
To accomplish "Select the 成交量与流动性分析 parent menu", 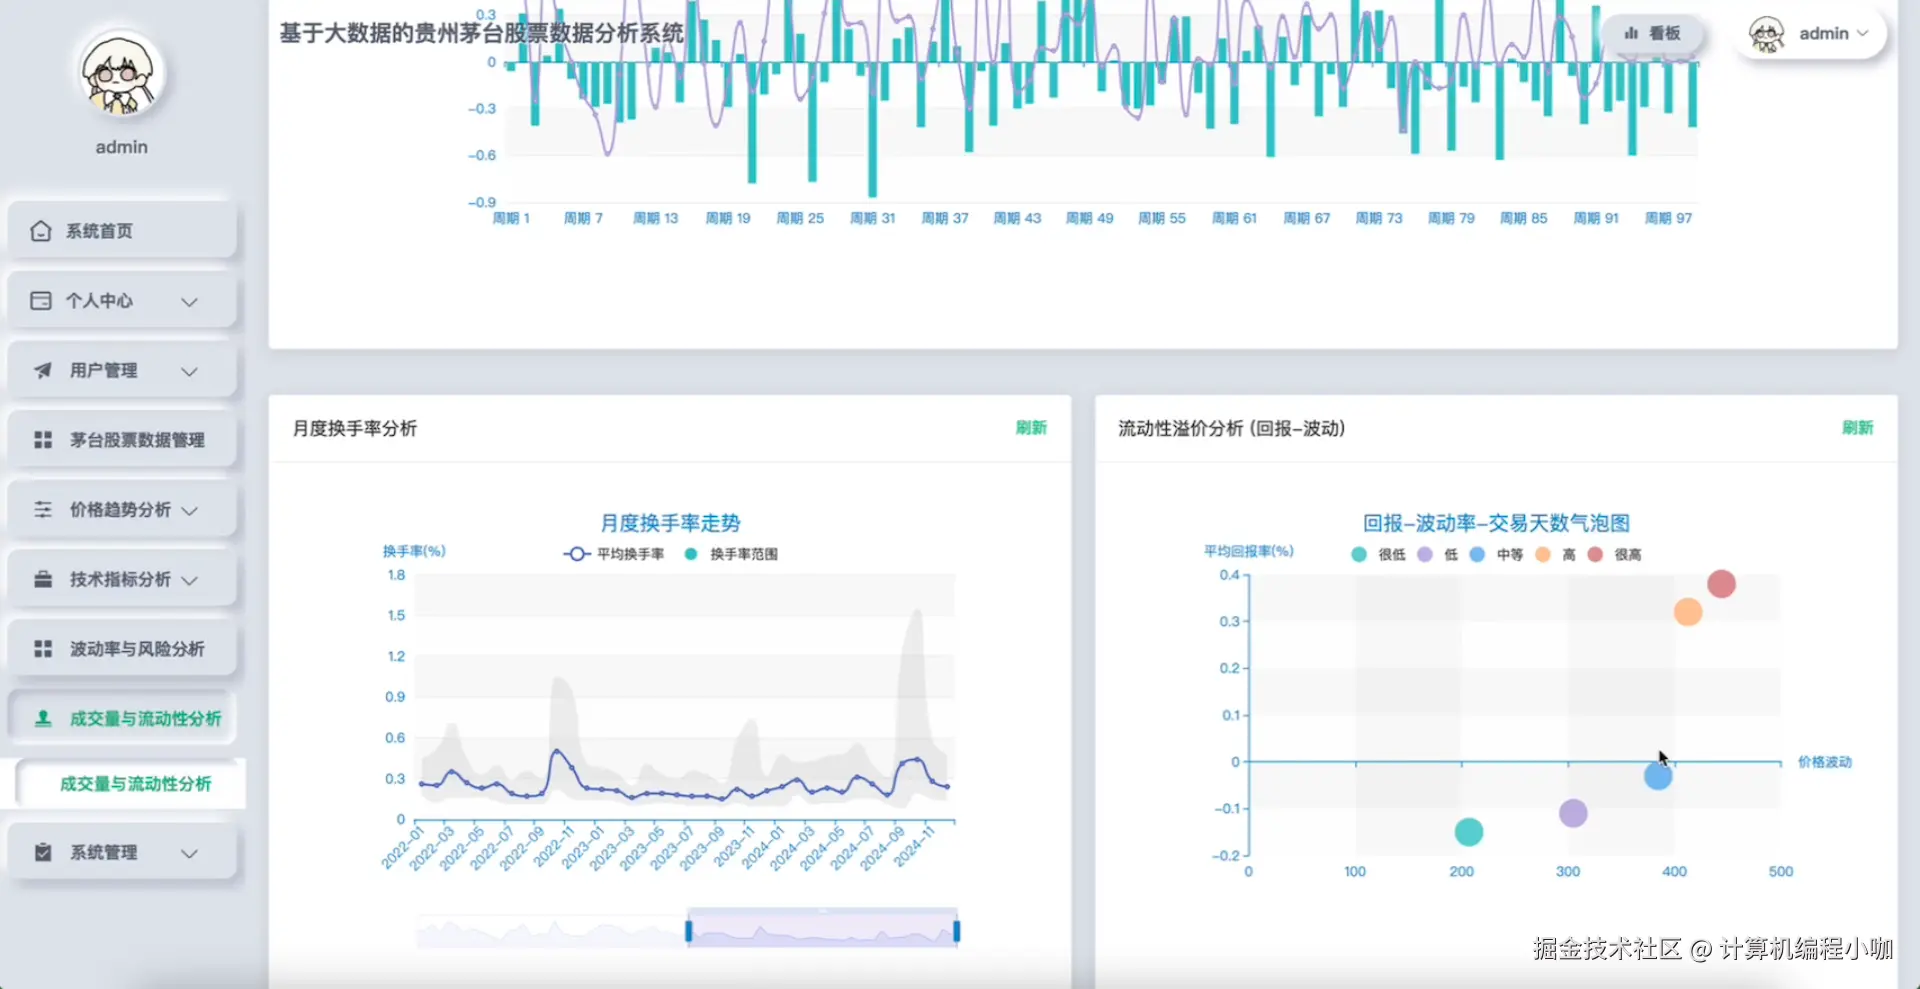I will coord(122,718).
